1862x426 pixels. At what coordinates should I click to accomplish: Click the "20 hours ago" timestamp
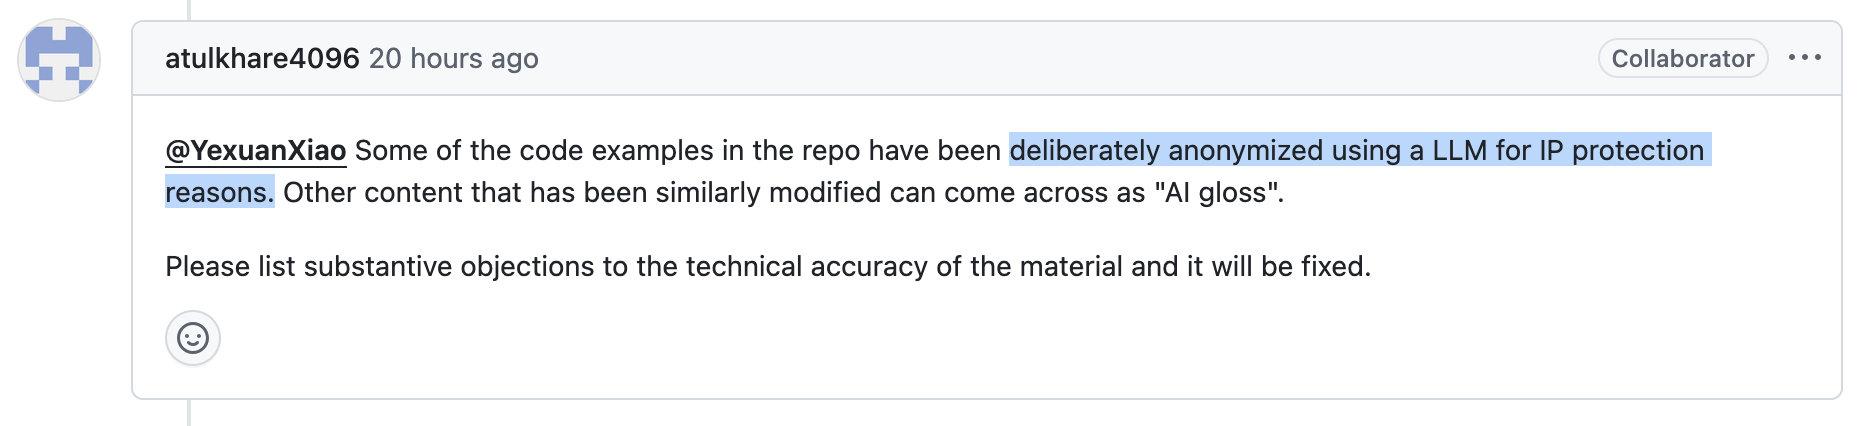pyautogui.click(x=453, y=58)
